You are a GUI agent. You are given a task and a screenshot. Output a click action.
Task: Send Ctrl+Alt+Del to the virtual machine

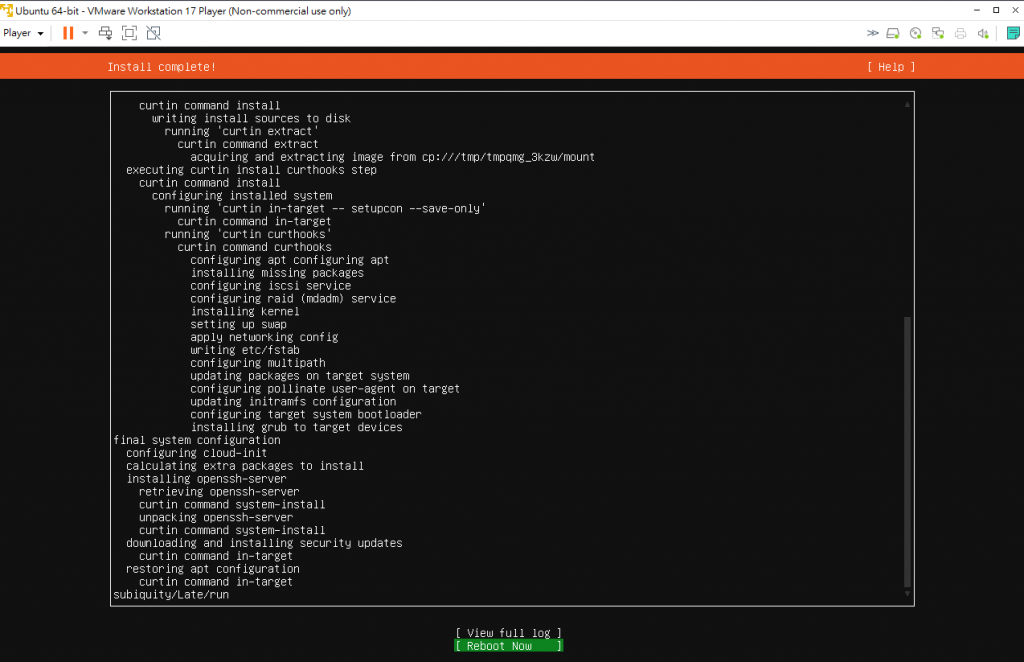[105, 33]
